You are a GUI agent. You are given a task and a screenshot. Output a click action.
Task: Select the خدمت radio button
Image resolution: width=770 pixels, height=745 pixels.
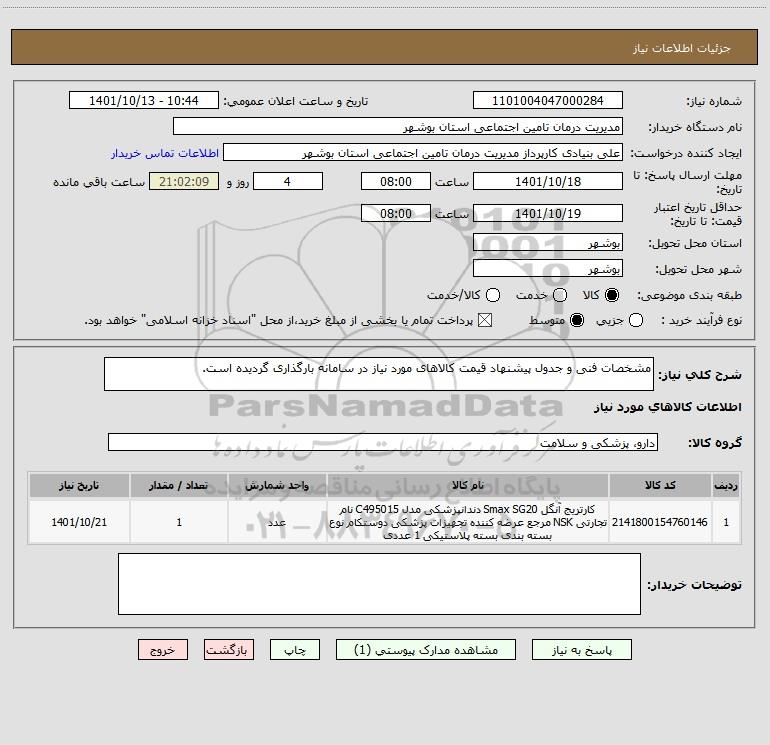(x=560, y=295)
